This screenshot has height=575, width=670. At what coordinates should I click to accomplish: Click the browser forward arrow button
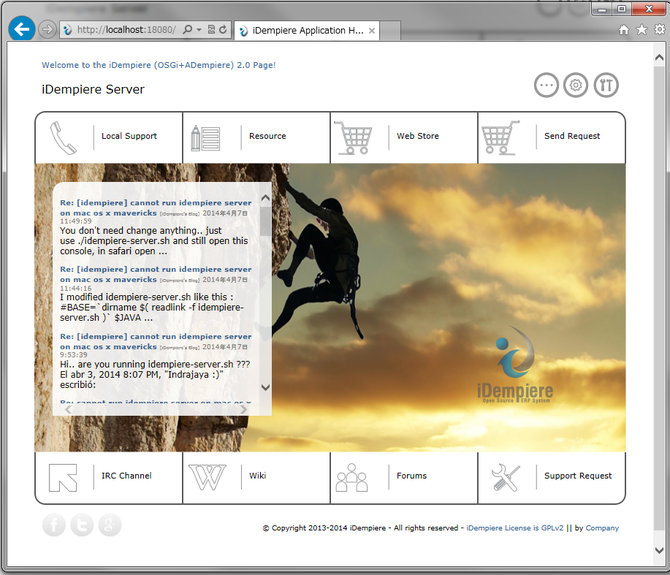tap(47, 29)
